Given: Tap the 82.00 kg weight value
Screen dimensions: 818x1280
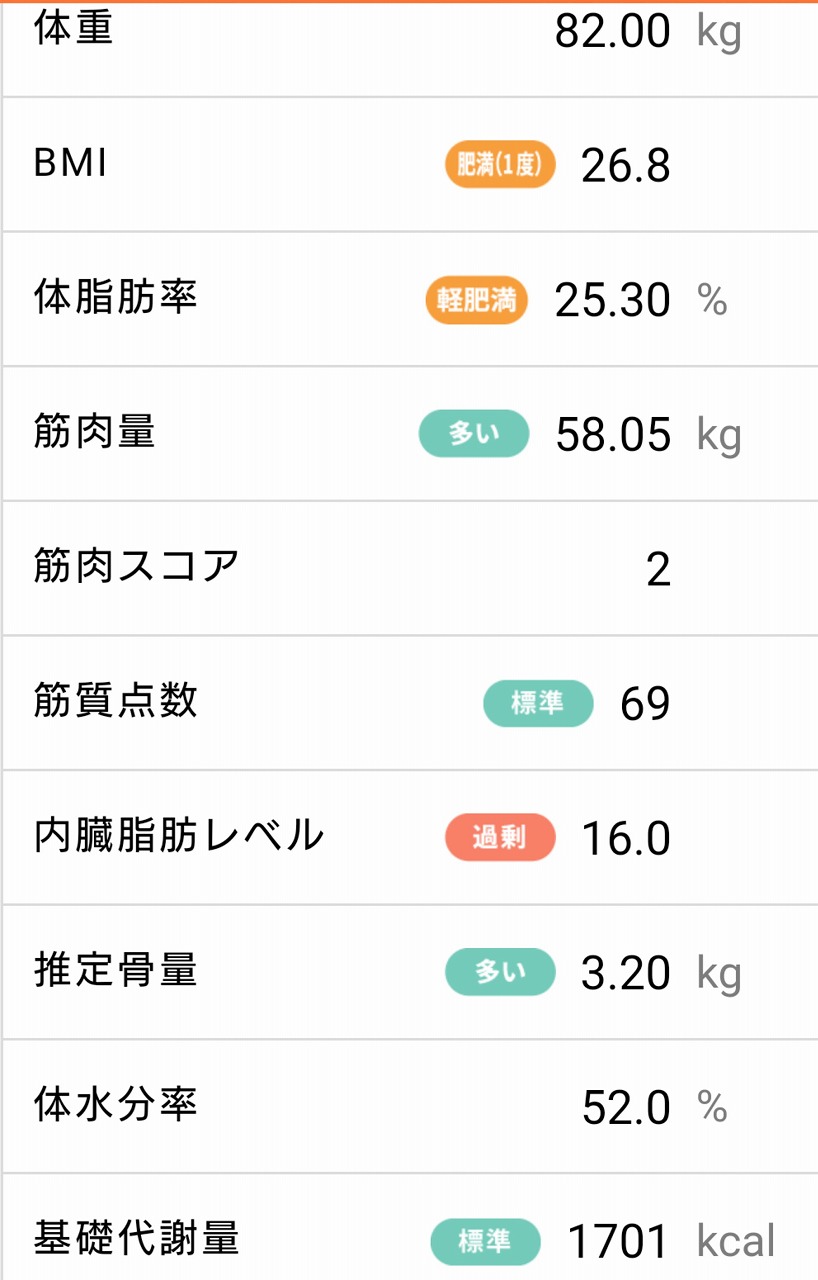Looking at the screenshot, I should tap(648, 32).
